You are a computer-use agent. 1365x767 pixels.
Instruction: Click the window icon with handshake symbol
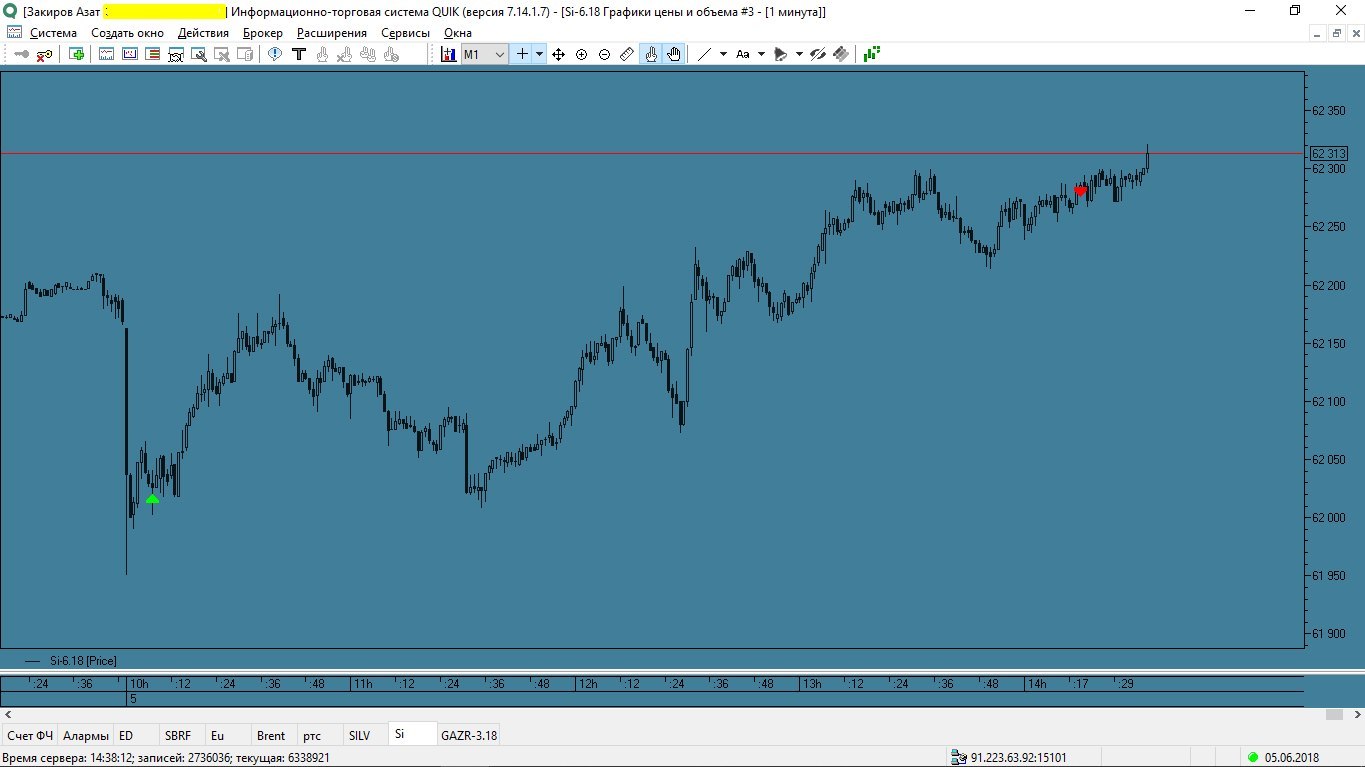click(176, 54)
